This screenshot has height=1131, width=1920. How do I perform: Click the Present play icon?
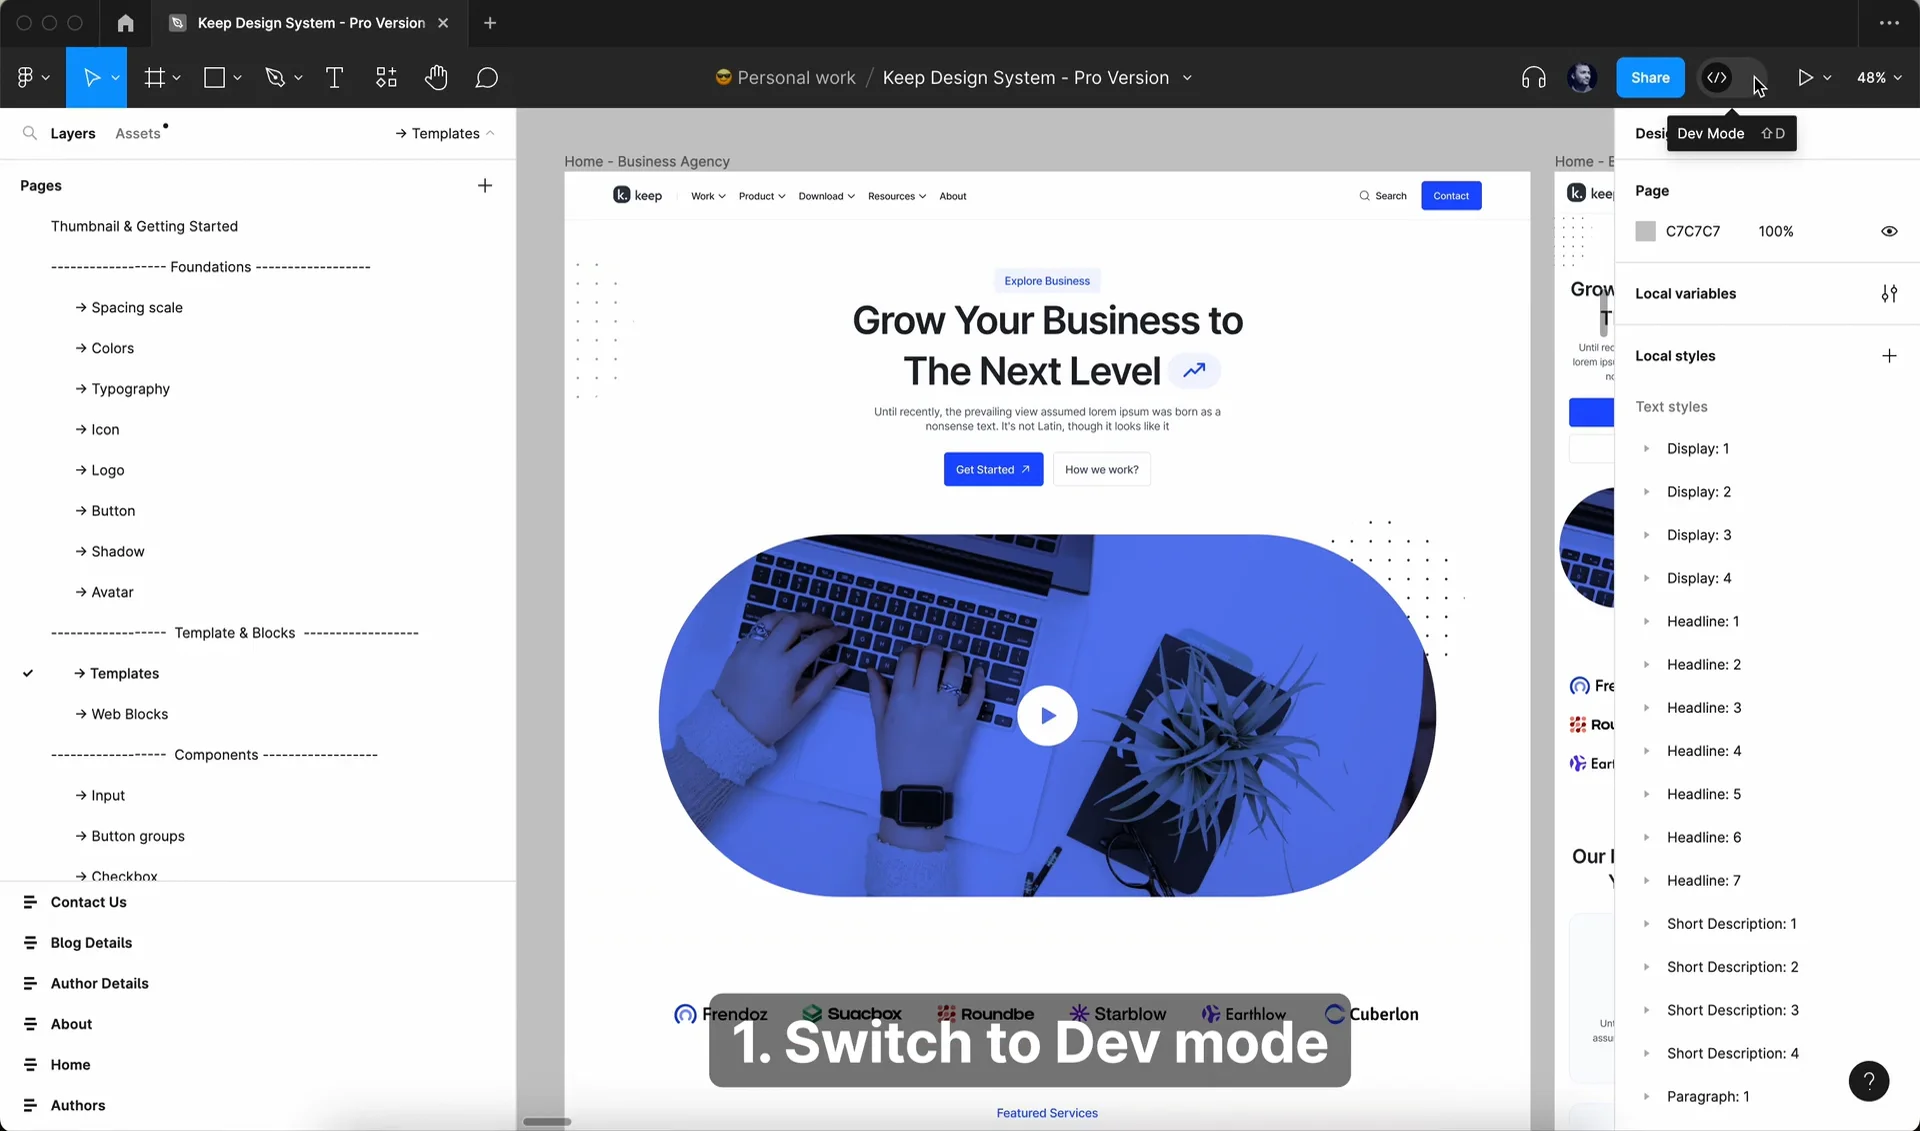click(1805, 77)
